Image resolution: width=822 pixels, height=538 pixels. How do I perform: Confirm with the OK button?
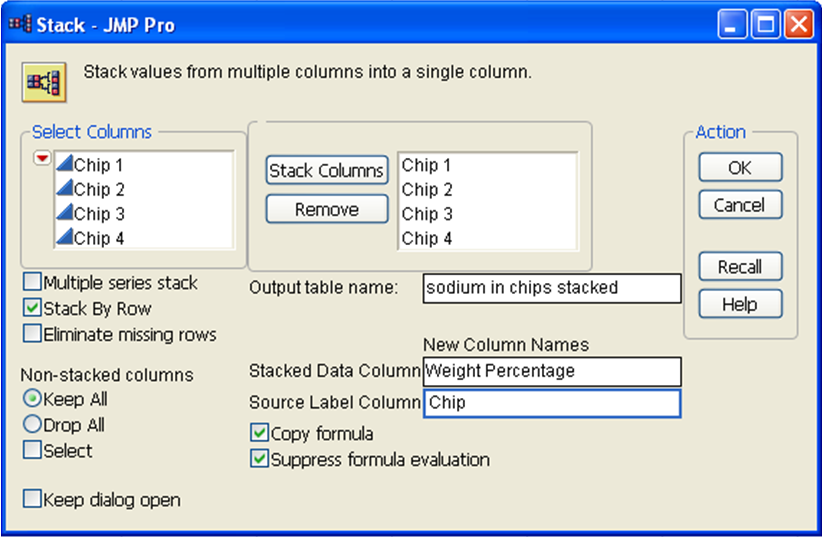740,168
